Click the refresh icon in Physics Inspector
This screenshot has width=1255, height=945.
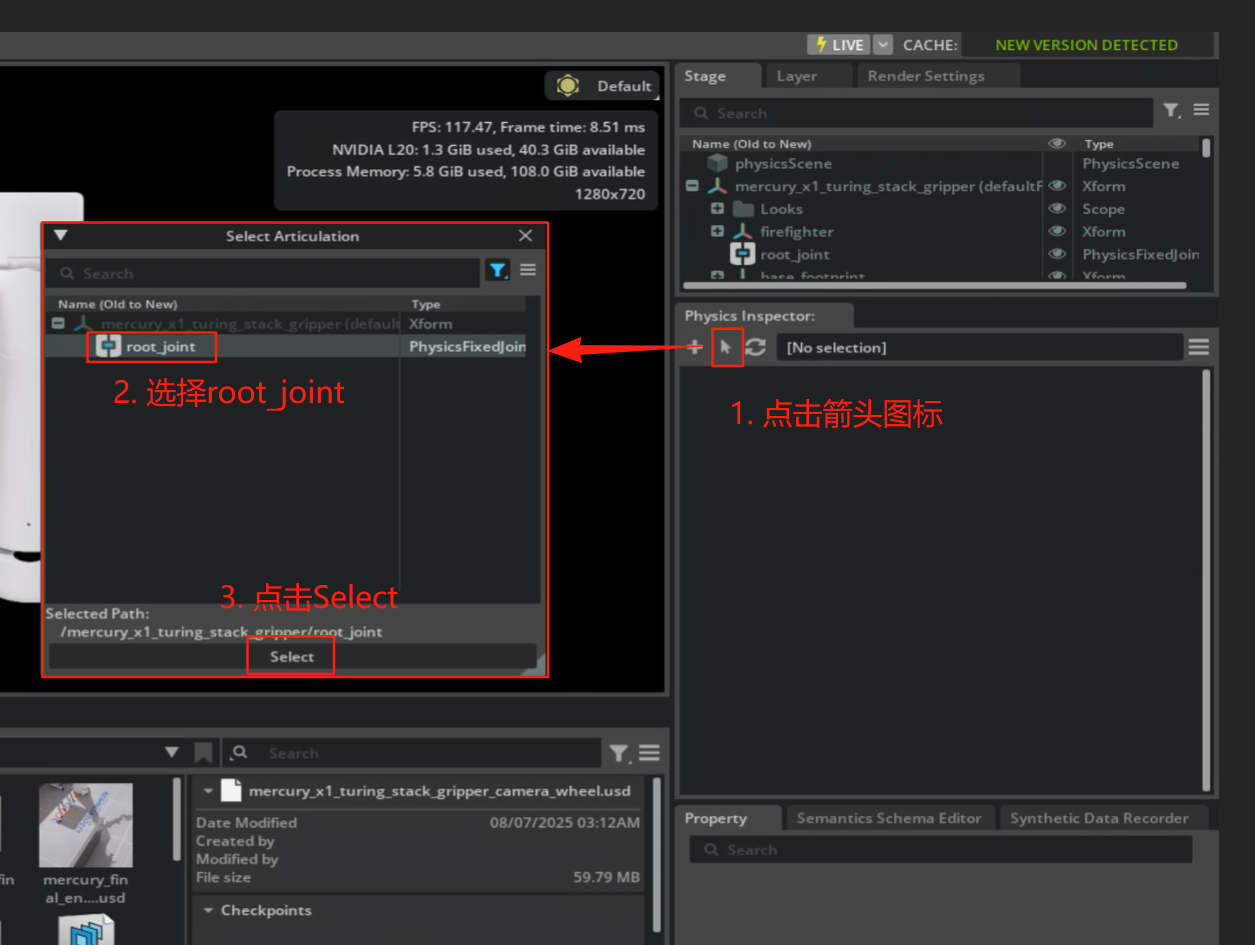[756, 347]
